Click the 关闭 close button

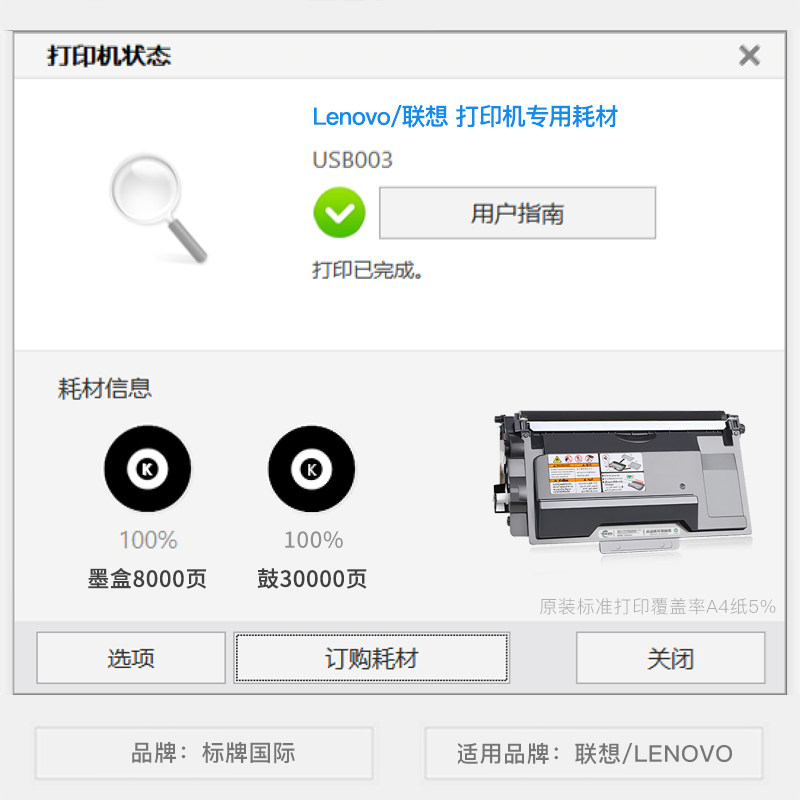670,658
